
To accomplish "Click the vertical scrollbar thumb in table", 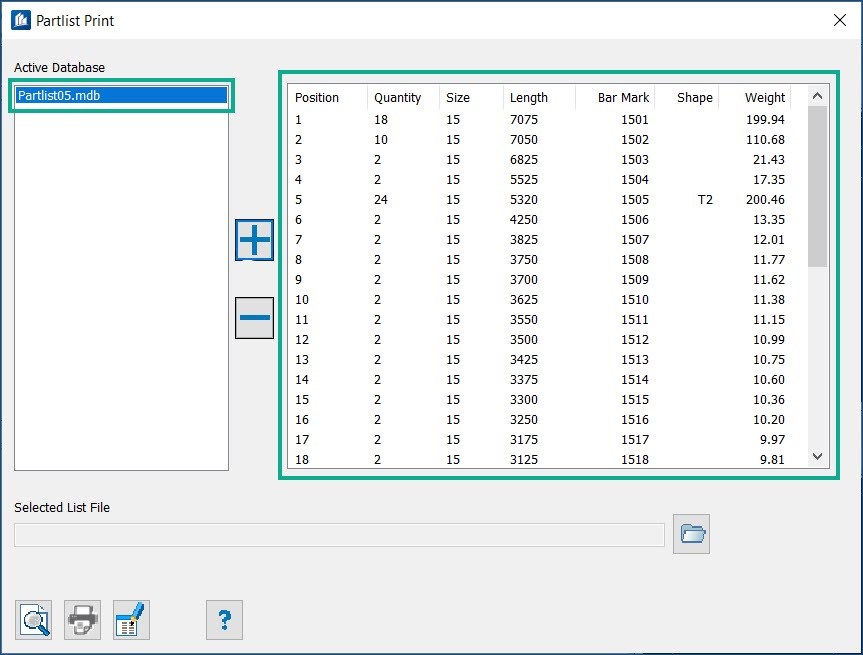I will tap(817, 186).
